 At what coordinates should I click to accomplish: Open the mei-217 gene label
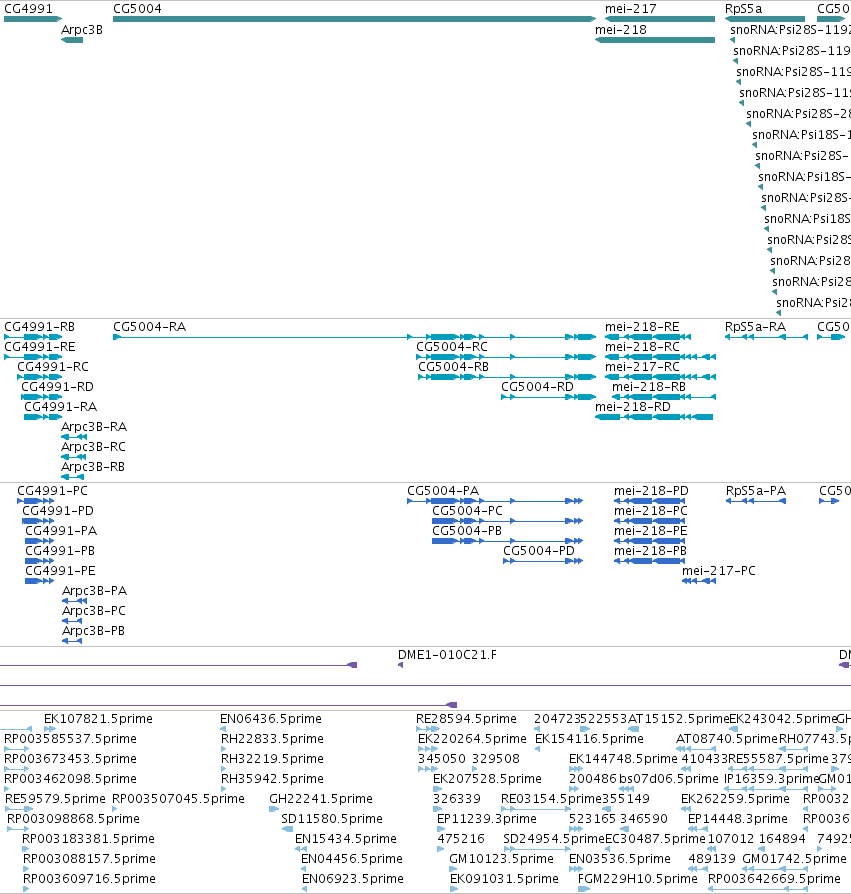pyautogui.click(x=630, y=9)
